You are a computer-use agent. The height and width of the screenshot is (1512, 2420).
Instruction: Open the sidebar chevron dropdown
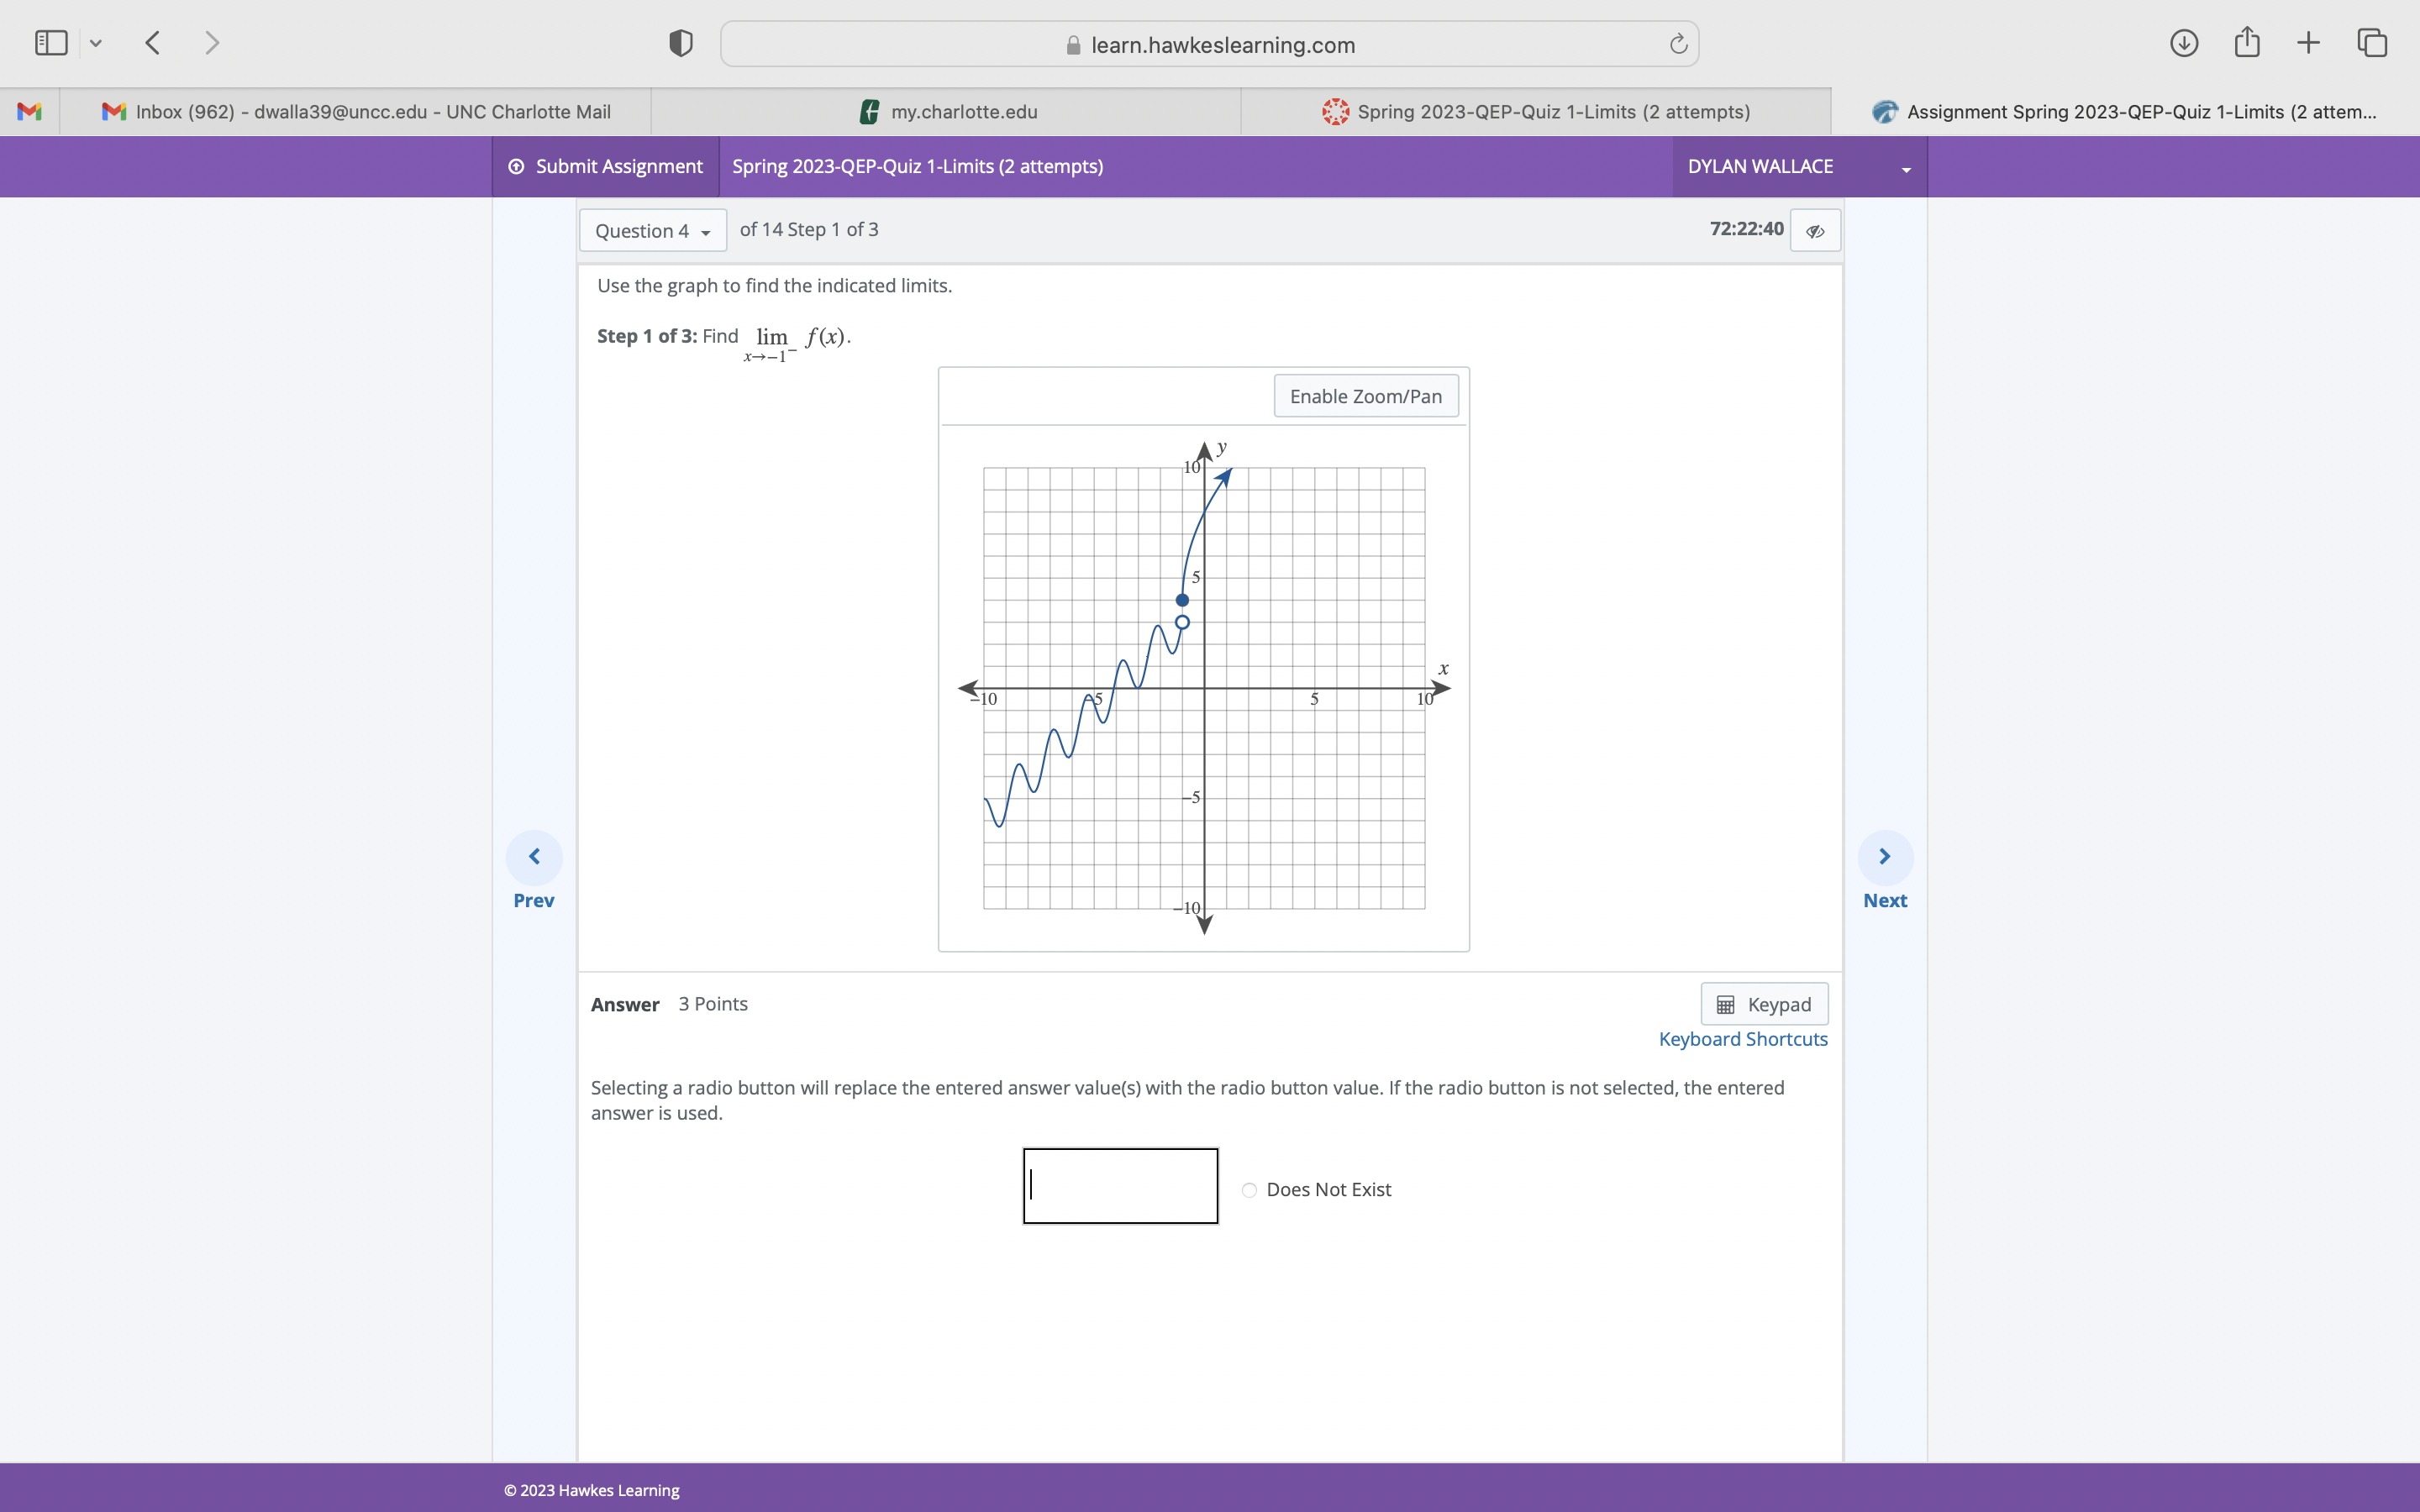97,42
